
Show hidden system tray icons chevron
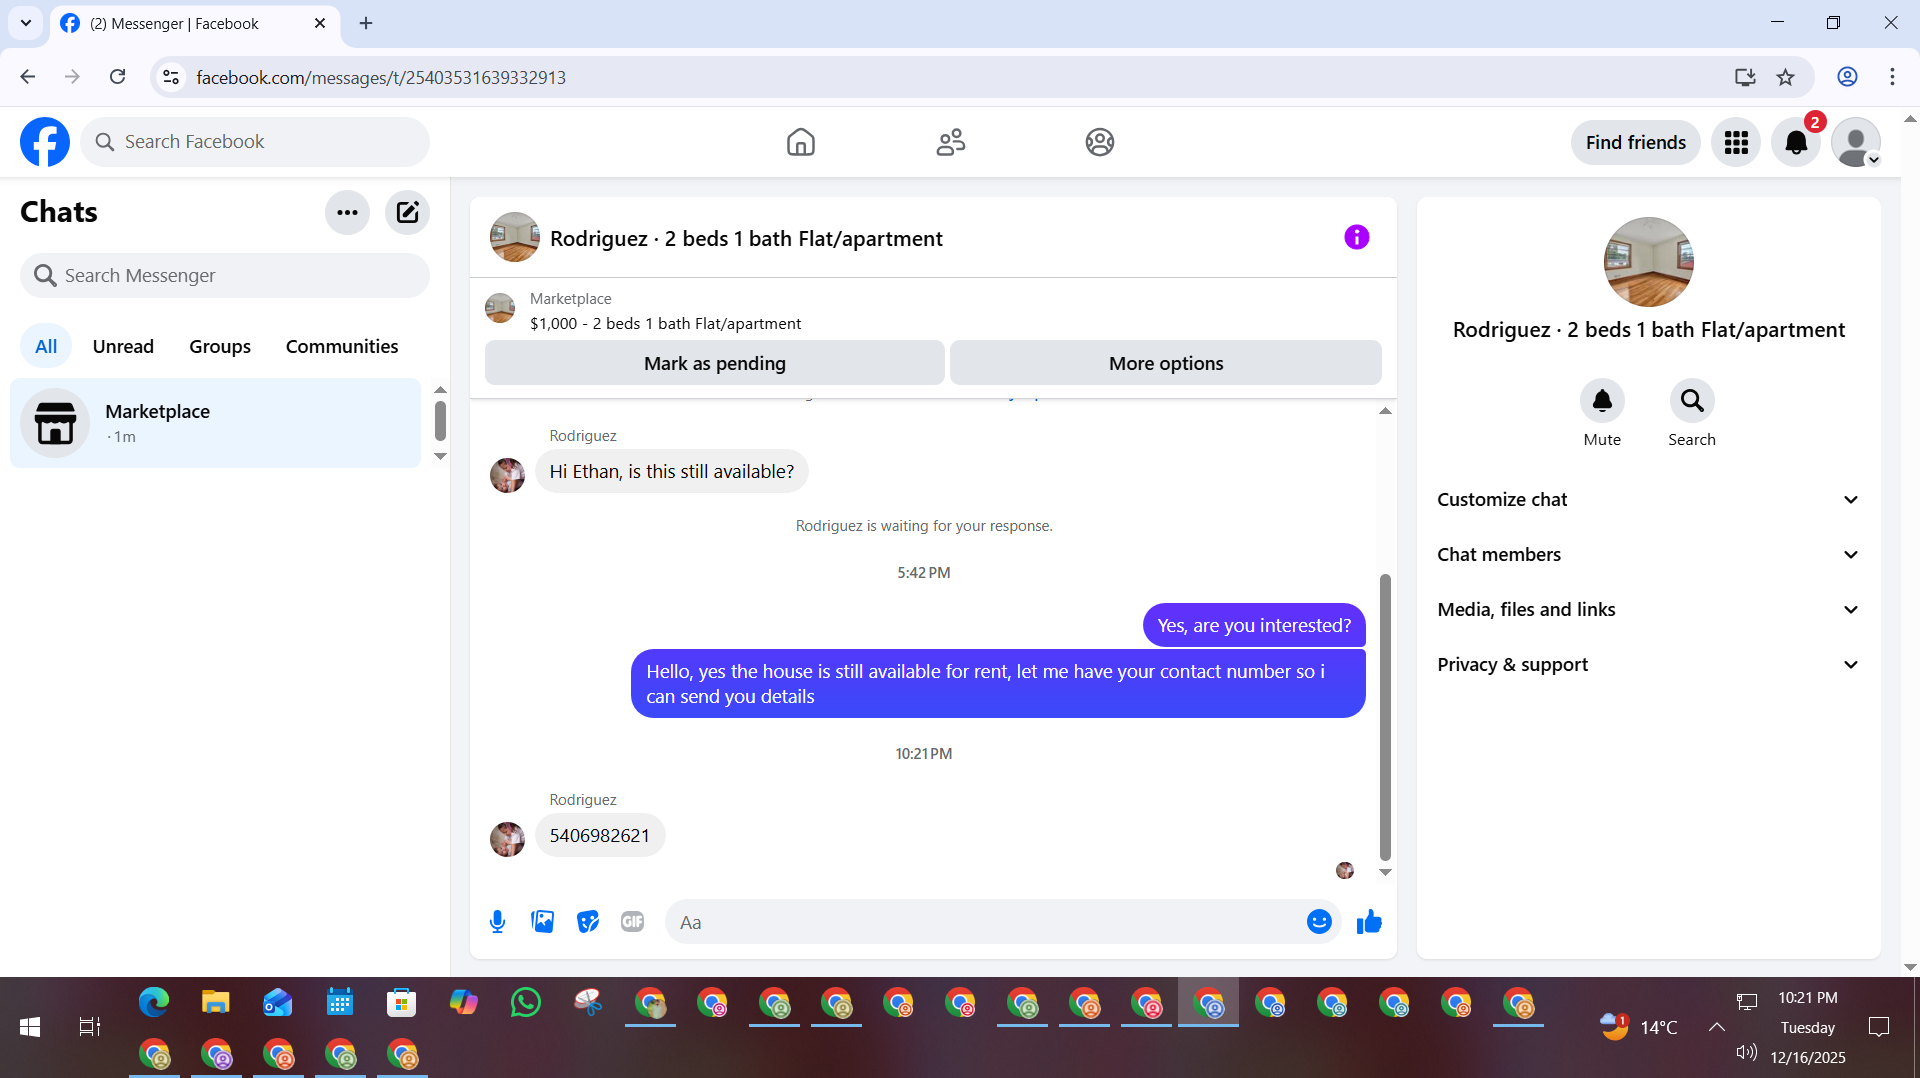1716,1027
